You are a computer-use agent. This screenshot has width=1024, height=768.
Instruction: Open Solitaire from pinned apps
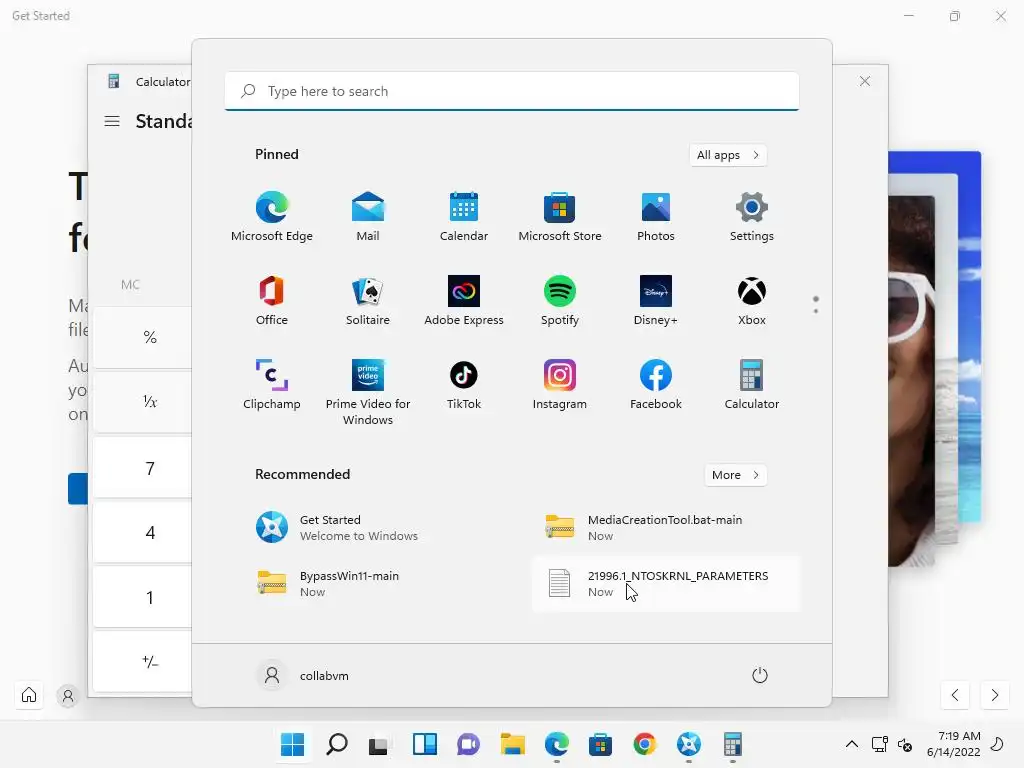pyautogui.click(x=368, y=301)
